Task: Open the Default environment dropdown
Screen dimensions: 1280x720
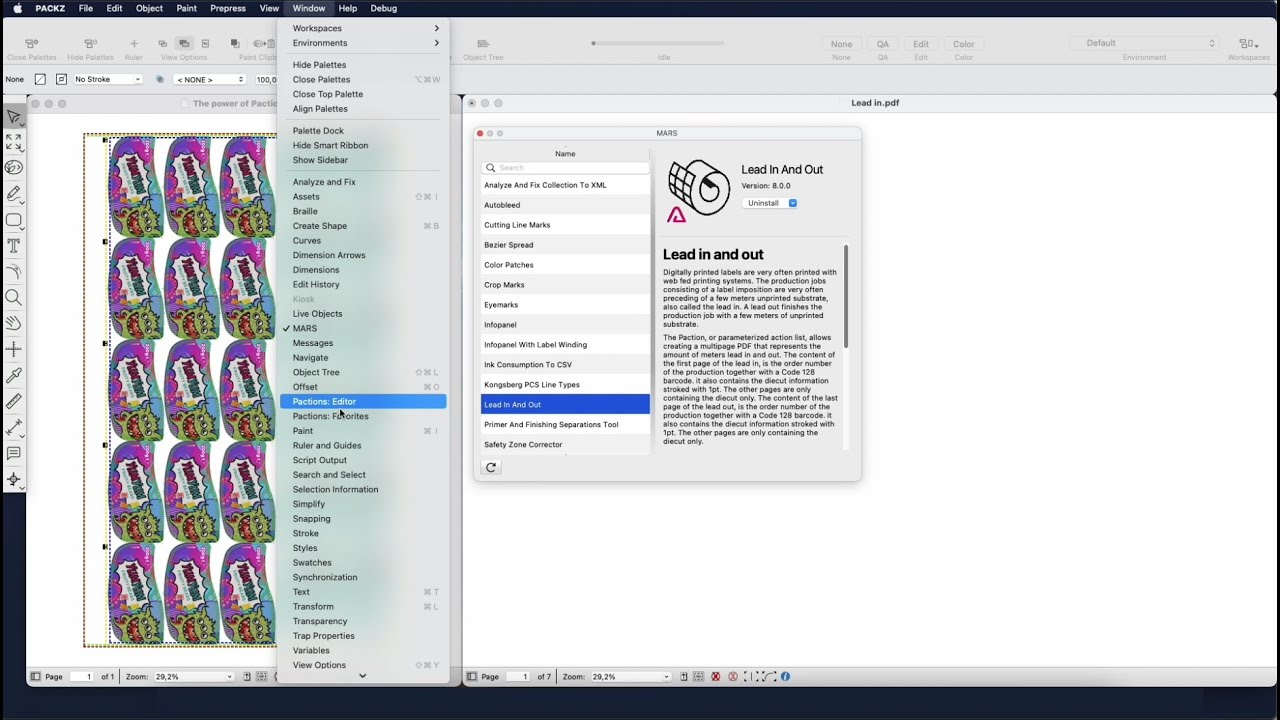Action: point(1144,43)
